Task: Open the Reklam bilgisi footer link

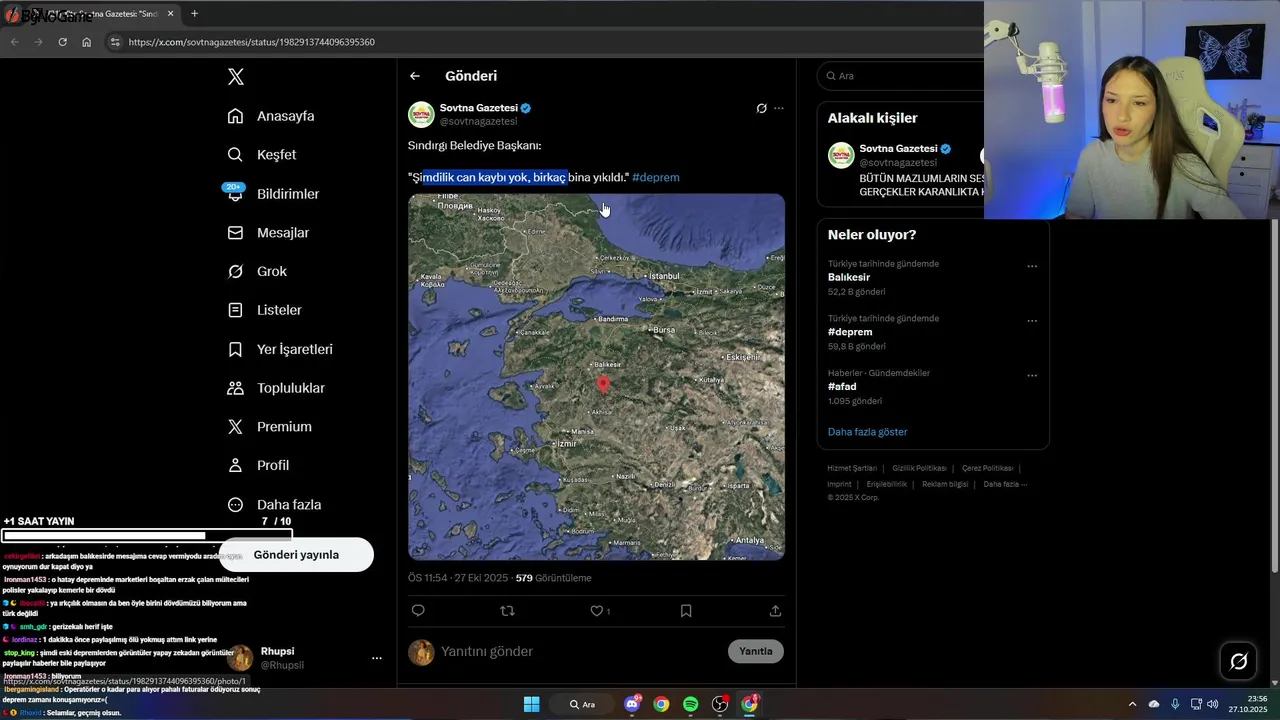Action: 945,484
